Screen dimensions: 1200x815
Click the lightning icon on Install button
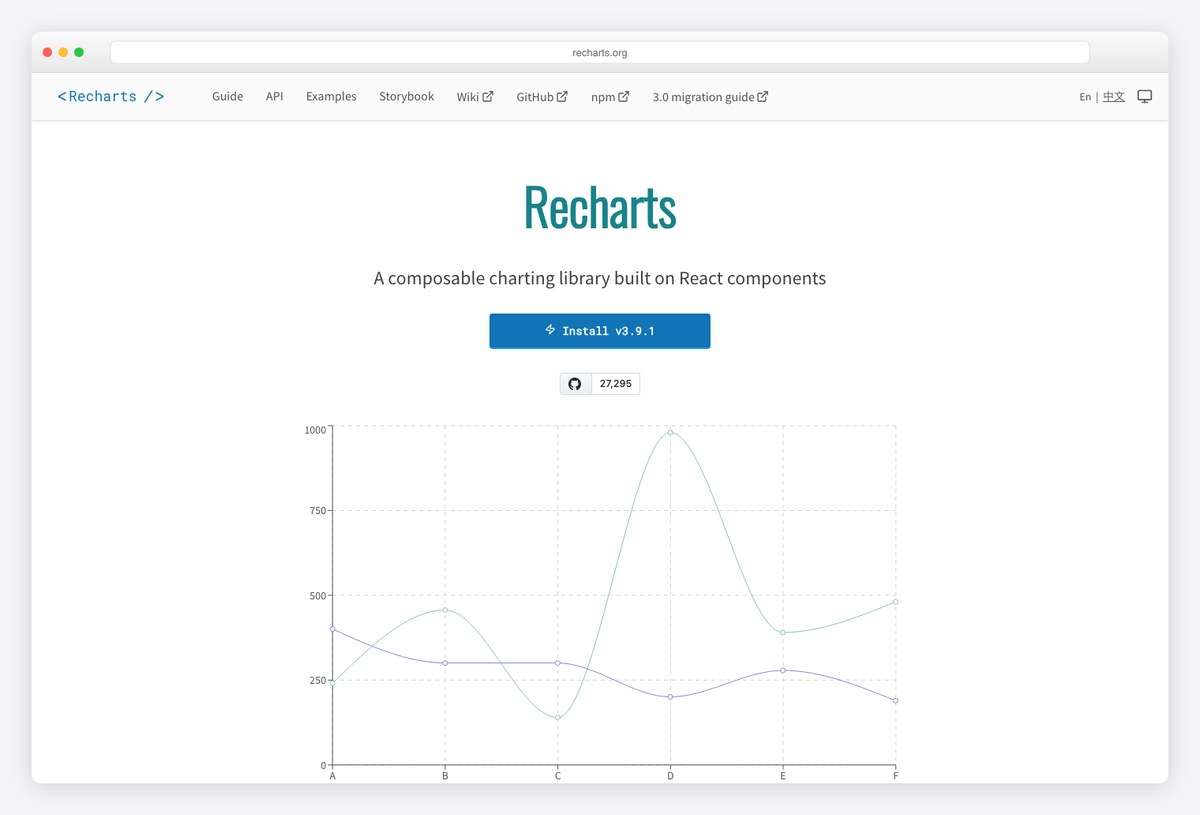(550, 330)
